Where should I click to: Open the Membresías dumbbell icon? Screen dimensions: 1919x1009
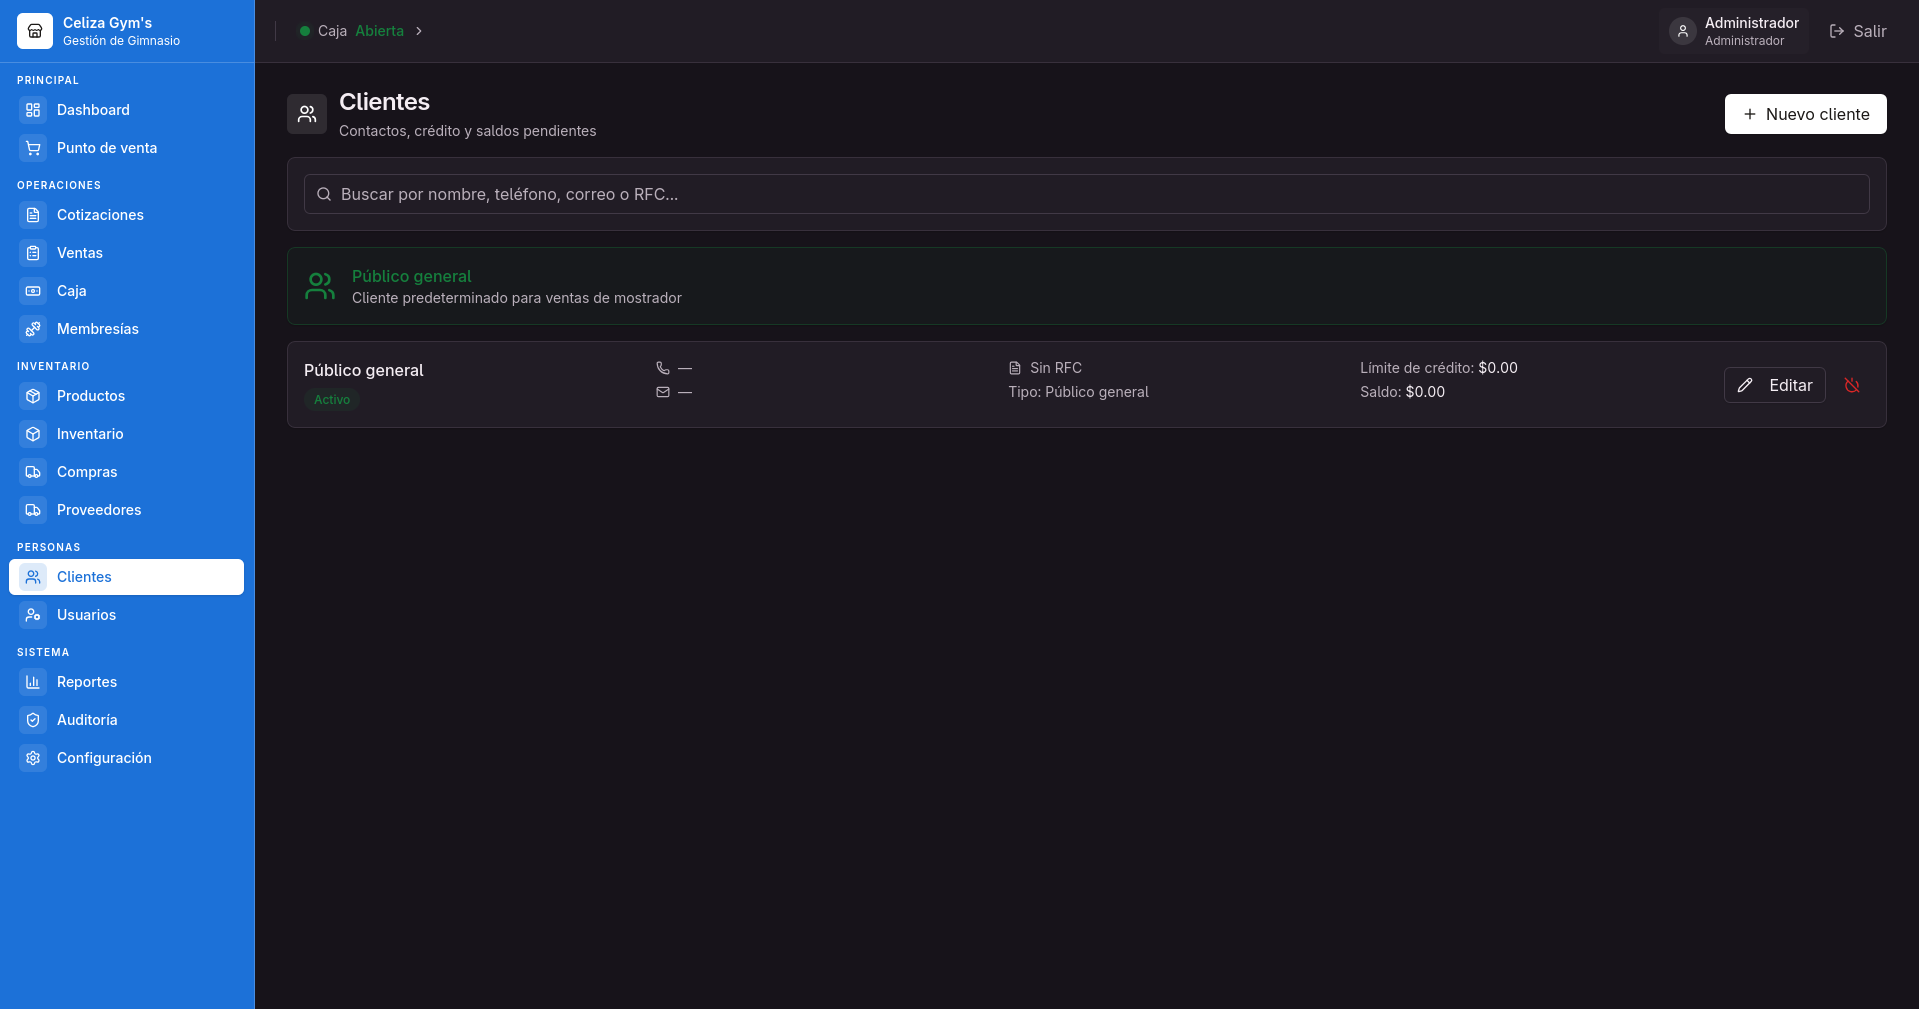coord(33,329)
